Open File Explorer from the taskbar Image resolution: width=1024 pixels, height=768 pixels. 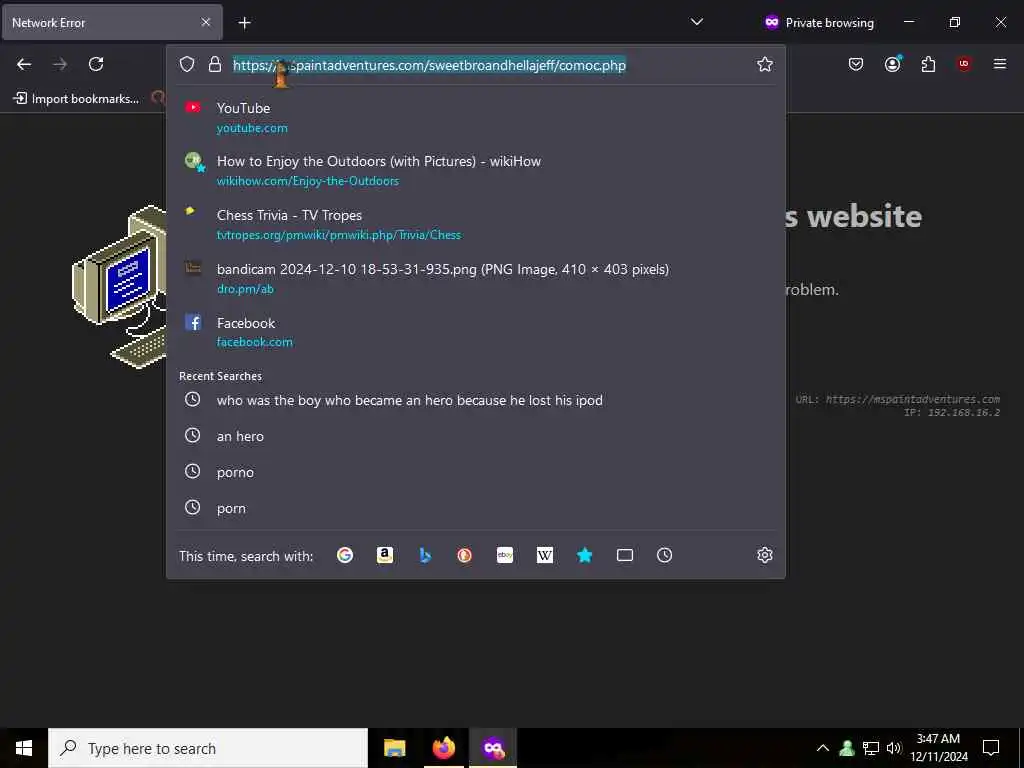394,748
